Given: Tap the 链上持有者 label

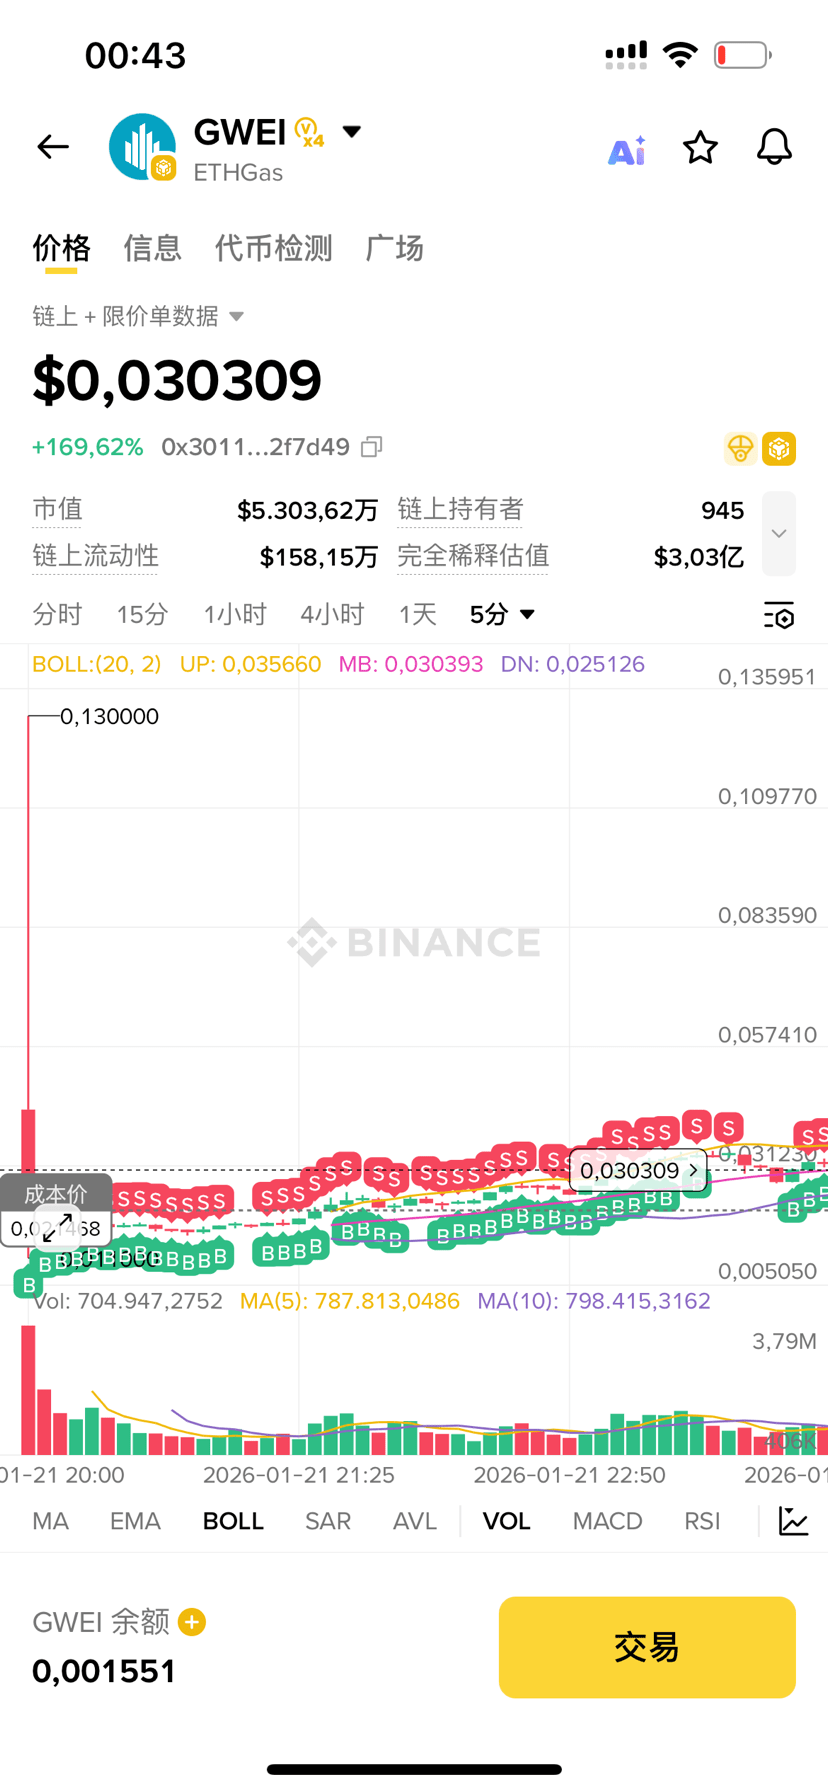Looking at the screenshot, I should [460, 509].
